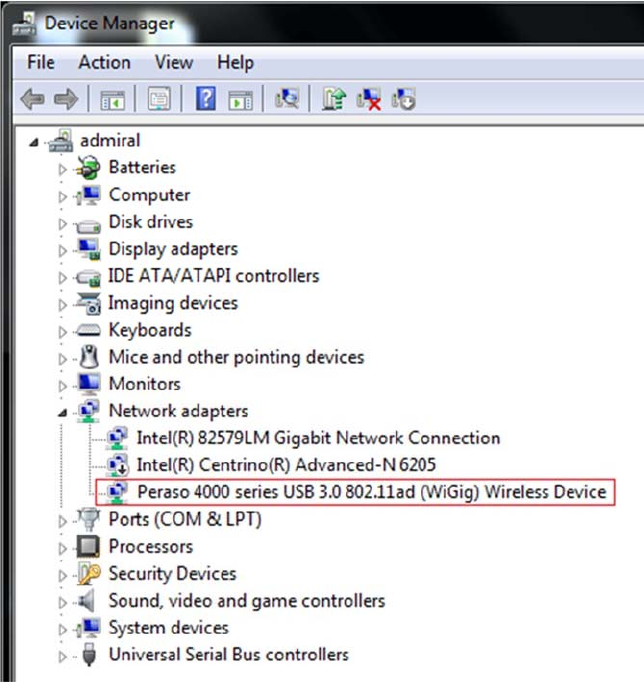Screen dimensions: 644x682
Task: Toggle the Show/Hide Action Pane toolbar icon
Action: 240,100
